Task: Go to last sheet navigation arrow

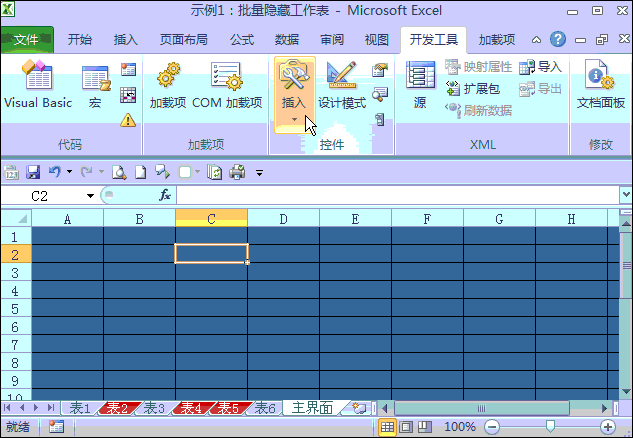Action: (50, 408)
